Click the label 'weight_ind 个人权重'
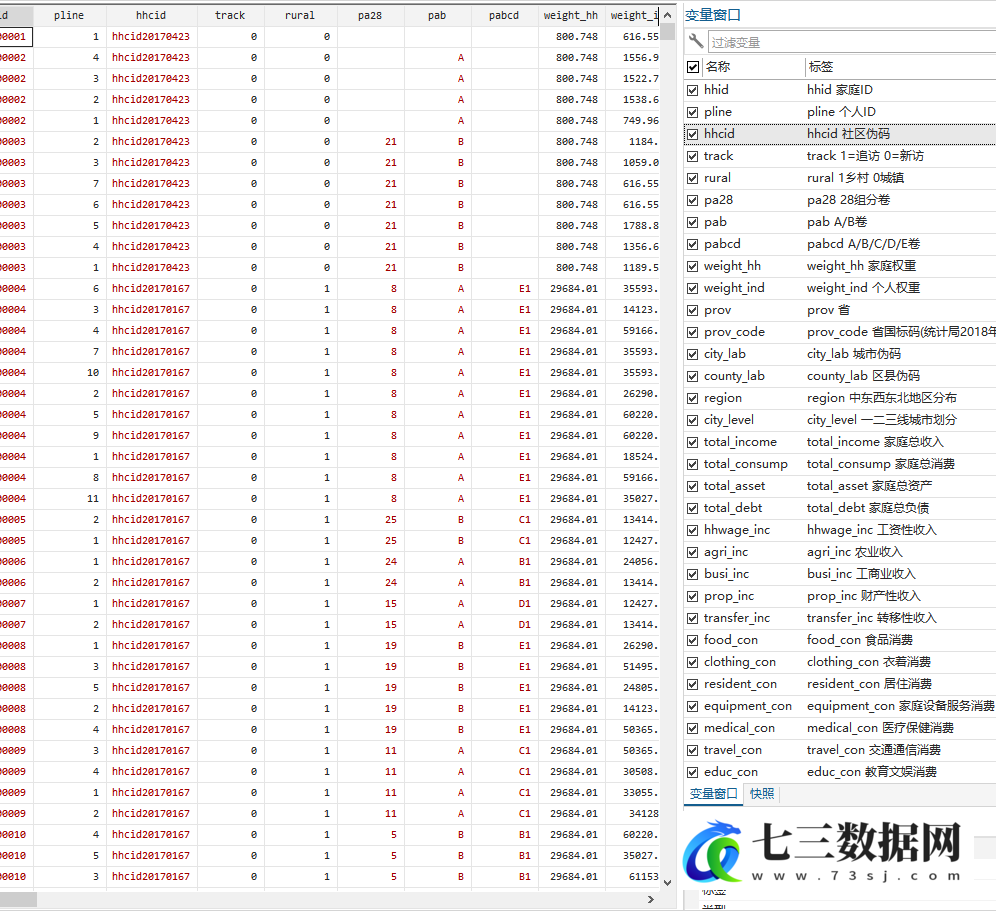996x911 pixels. (x=863, y=288)
